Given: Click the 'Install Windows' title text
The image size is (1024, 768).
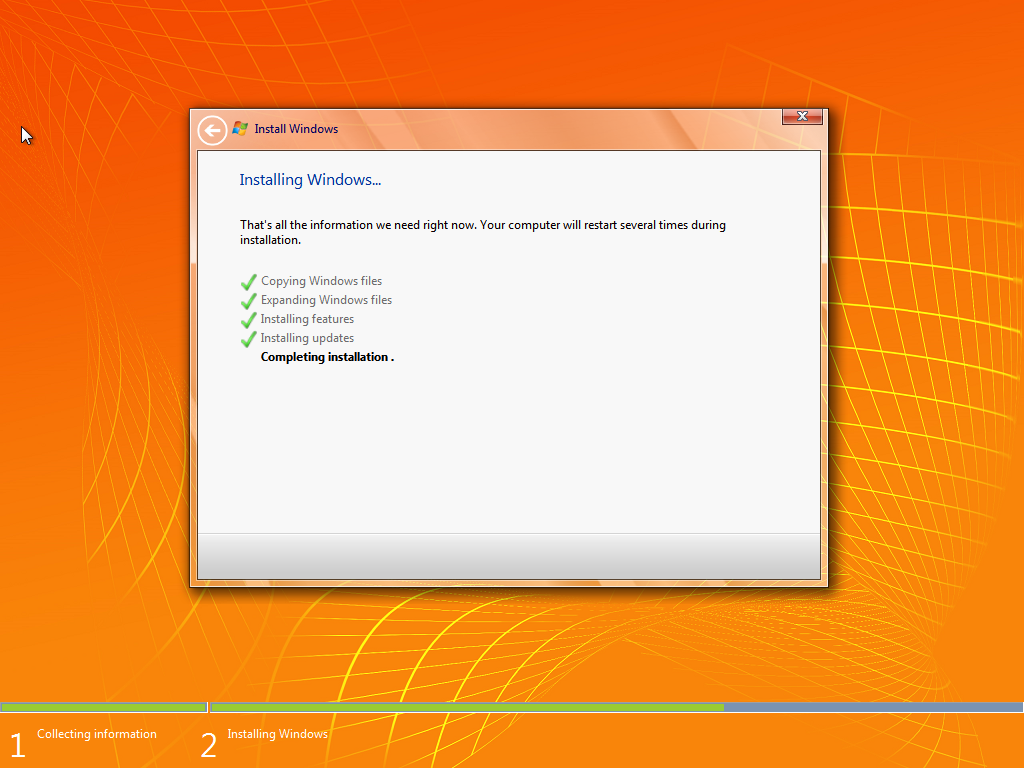Looking at the screenshot, I should [x=296, y=129].
